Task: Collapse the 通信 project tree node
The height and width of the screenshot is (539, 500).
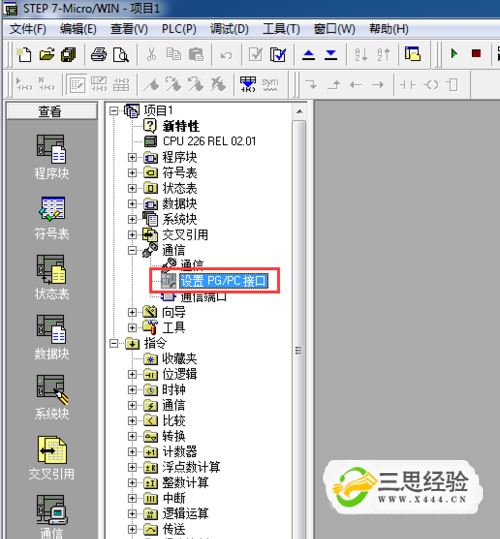Action: pyautogui.click(x=132, y=250)
